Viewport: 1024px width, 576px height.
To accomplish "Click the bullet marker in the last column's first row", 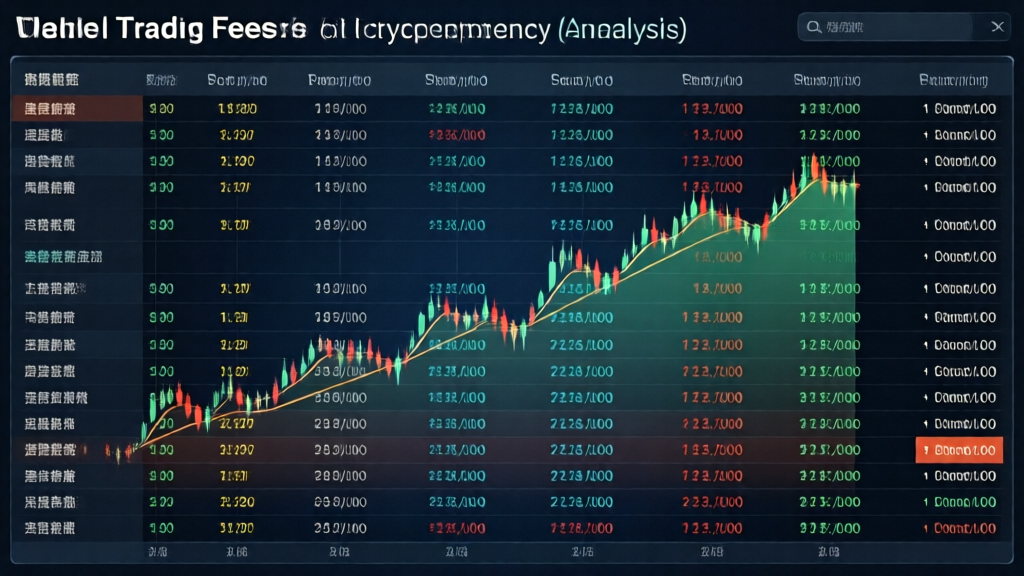I will (926, 109).
